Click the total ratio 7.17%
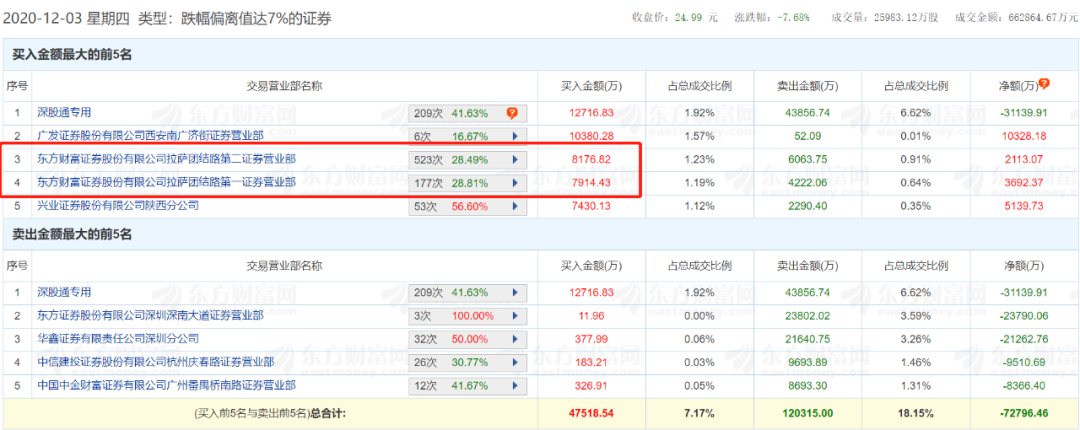 pyautogui.click(x=700, y=413)
